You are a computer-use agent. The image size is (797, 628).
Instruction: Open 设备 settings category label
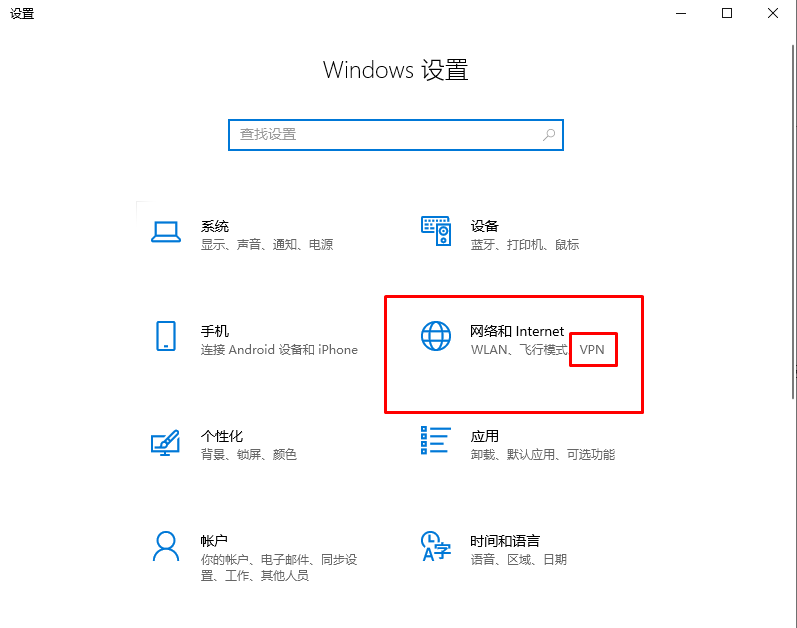[484, 226]
